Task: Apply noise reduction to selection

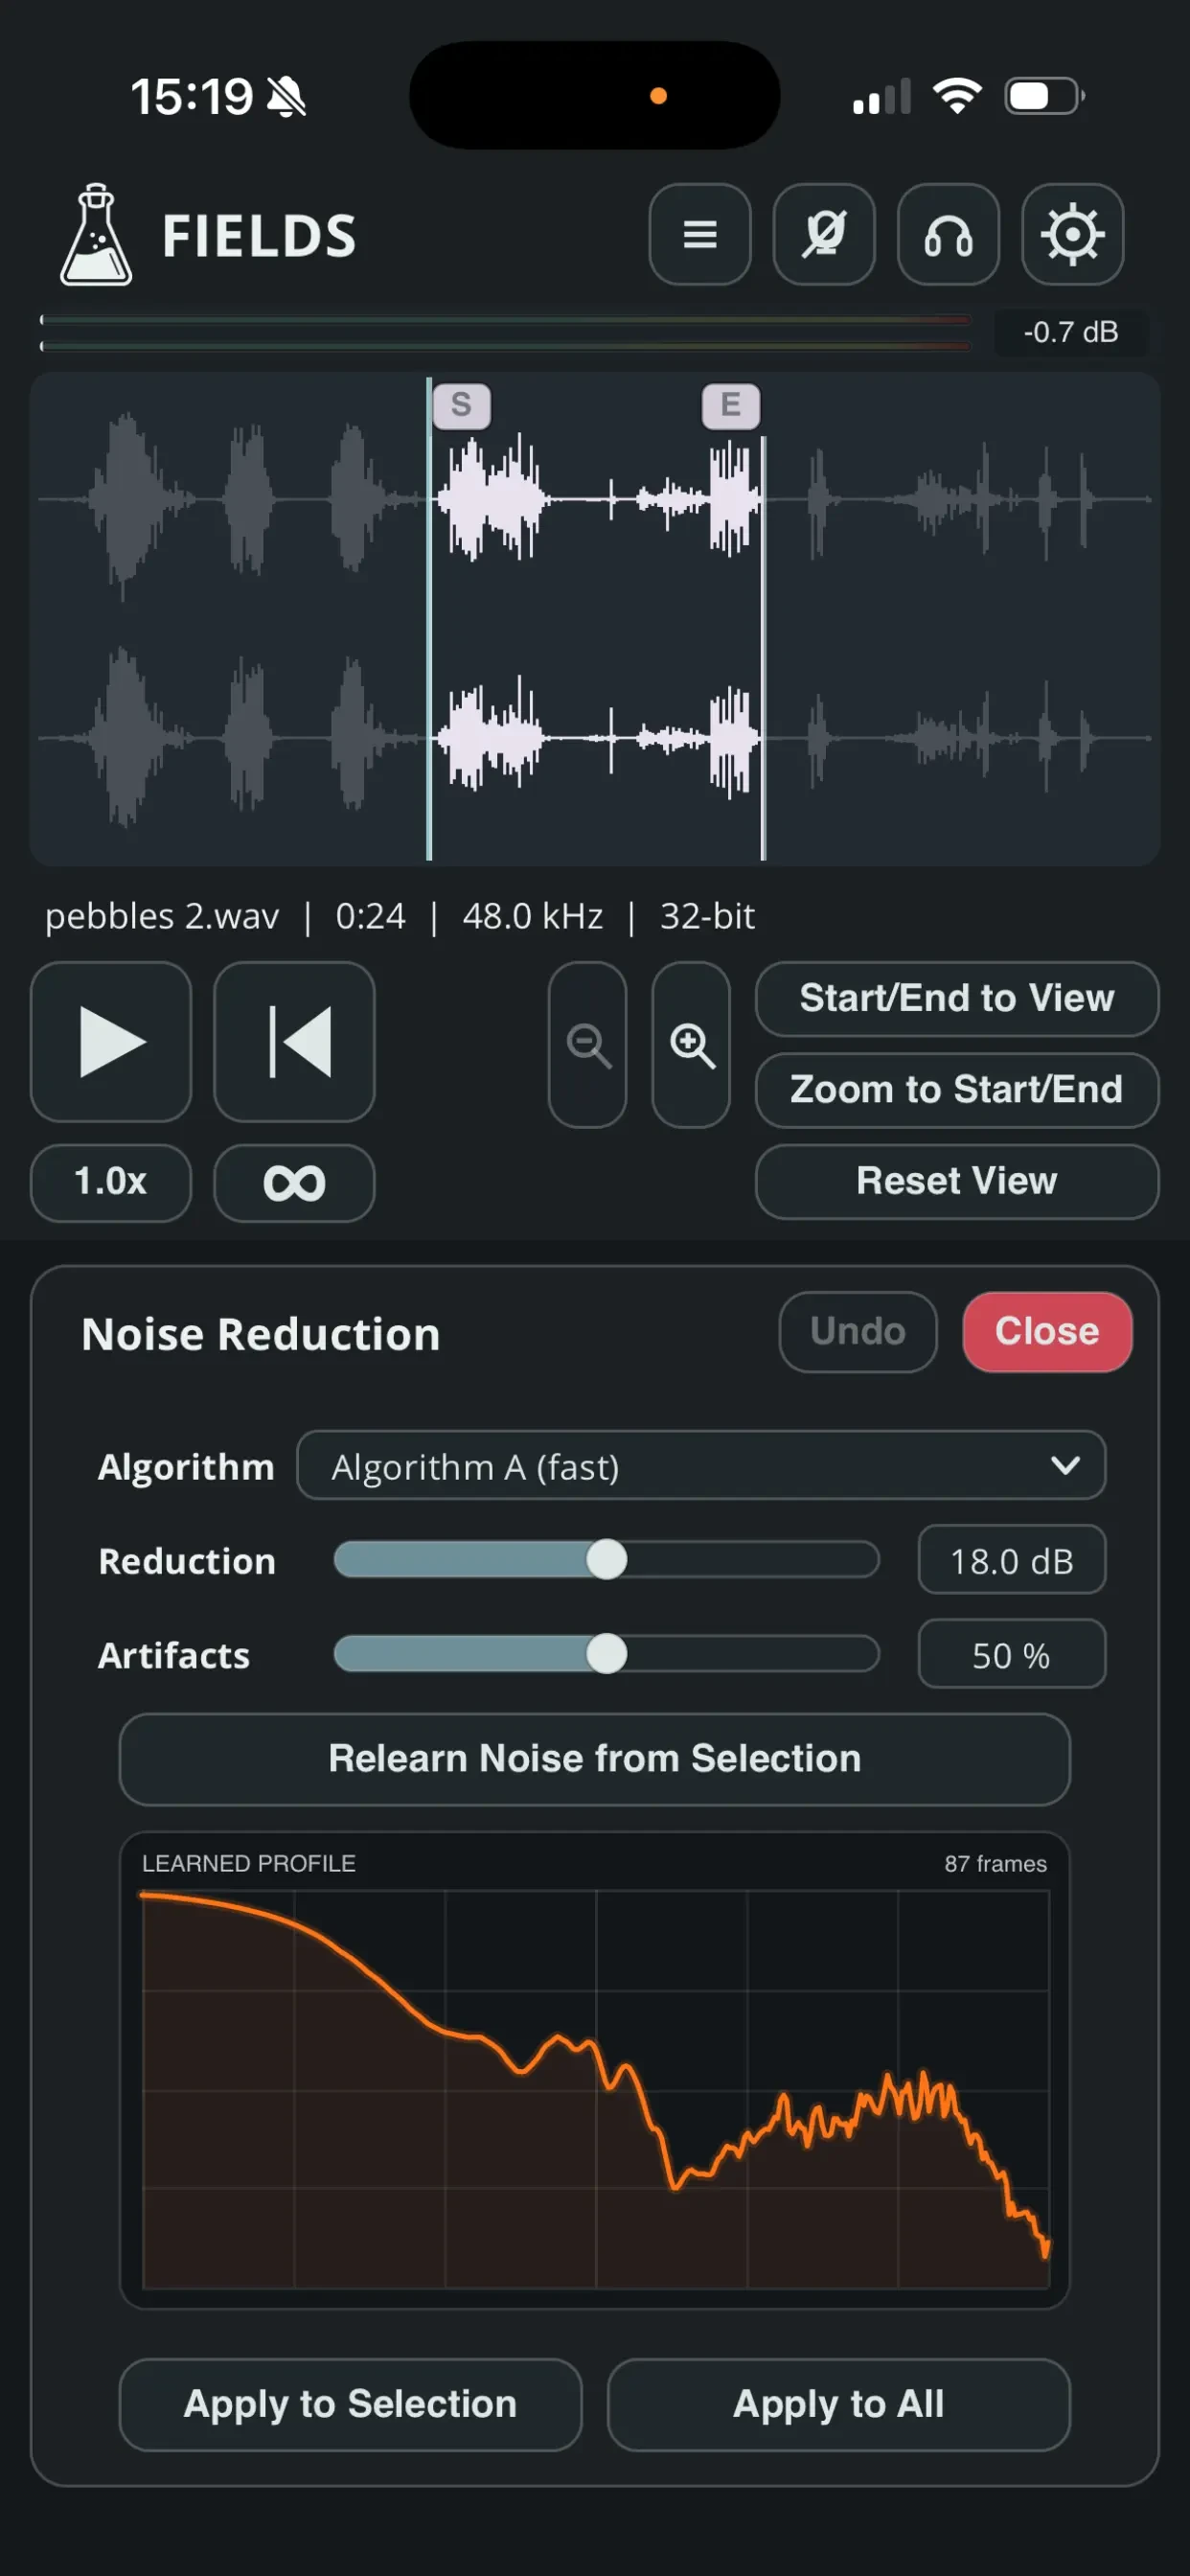Action: pos(350,2404)
